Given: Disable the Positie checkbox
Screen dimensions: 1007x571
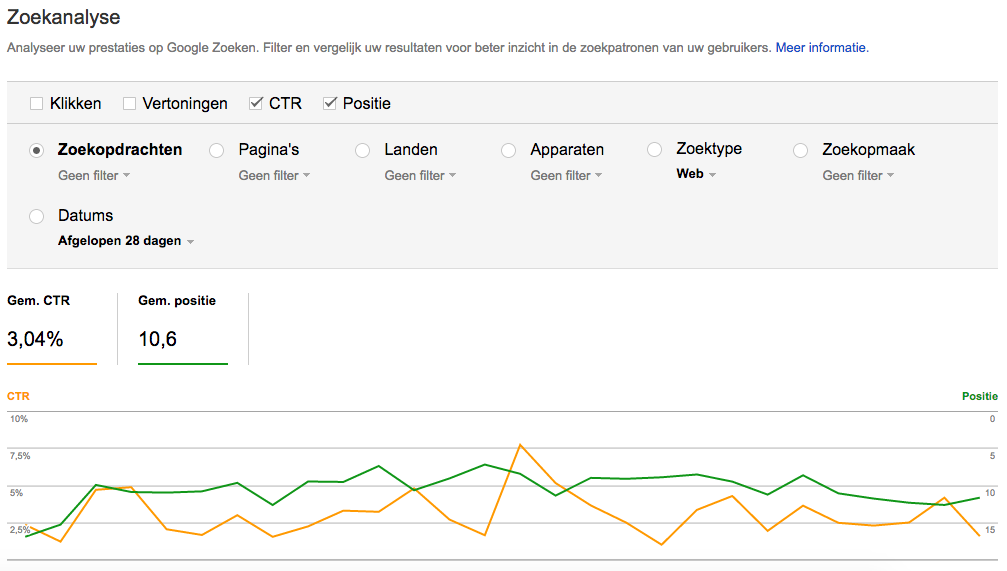Looking at the screenshot, I should (x=329, y=103).
